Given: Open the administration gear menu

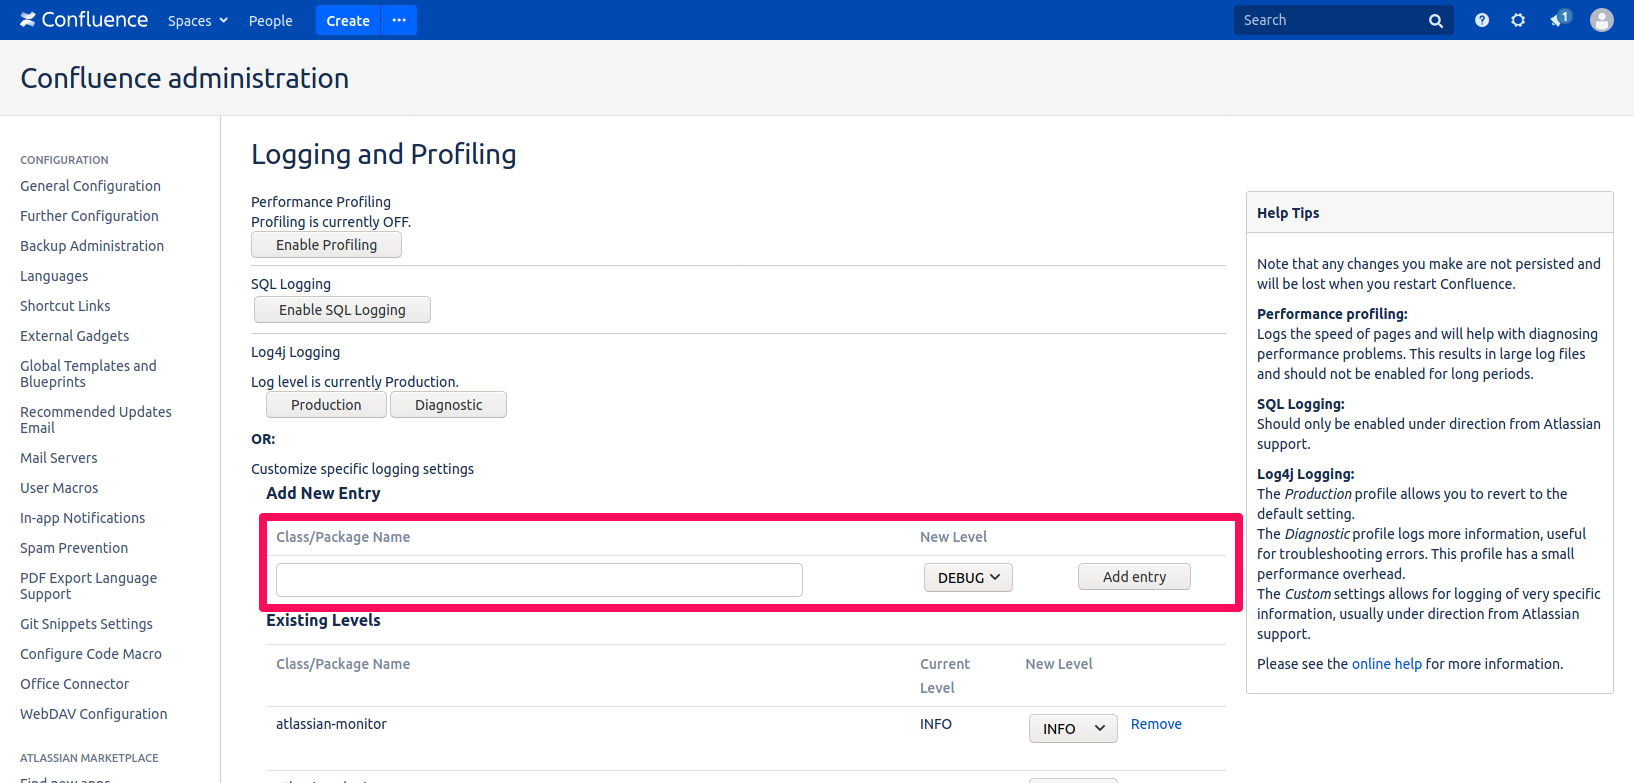Looking at the screenshot, I should click(x=1518, y=20).
